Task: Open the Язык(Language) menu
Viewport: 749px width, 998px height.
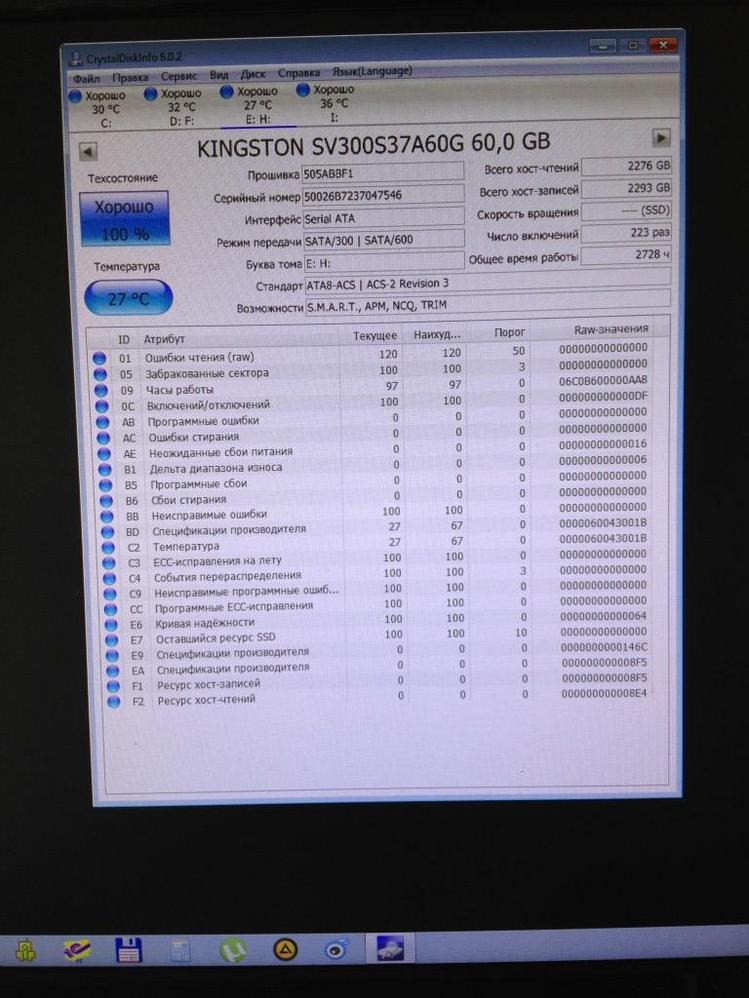Action: [x=372, y=71]
